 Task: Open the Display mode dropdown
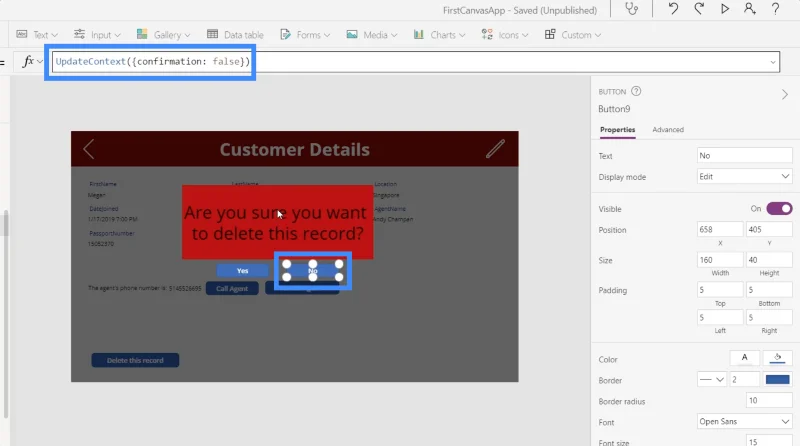(744, 177)
